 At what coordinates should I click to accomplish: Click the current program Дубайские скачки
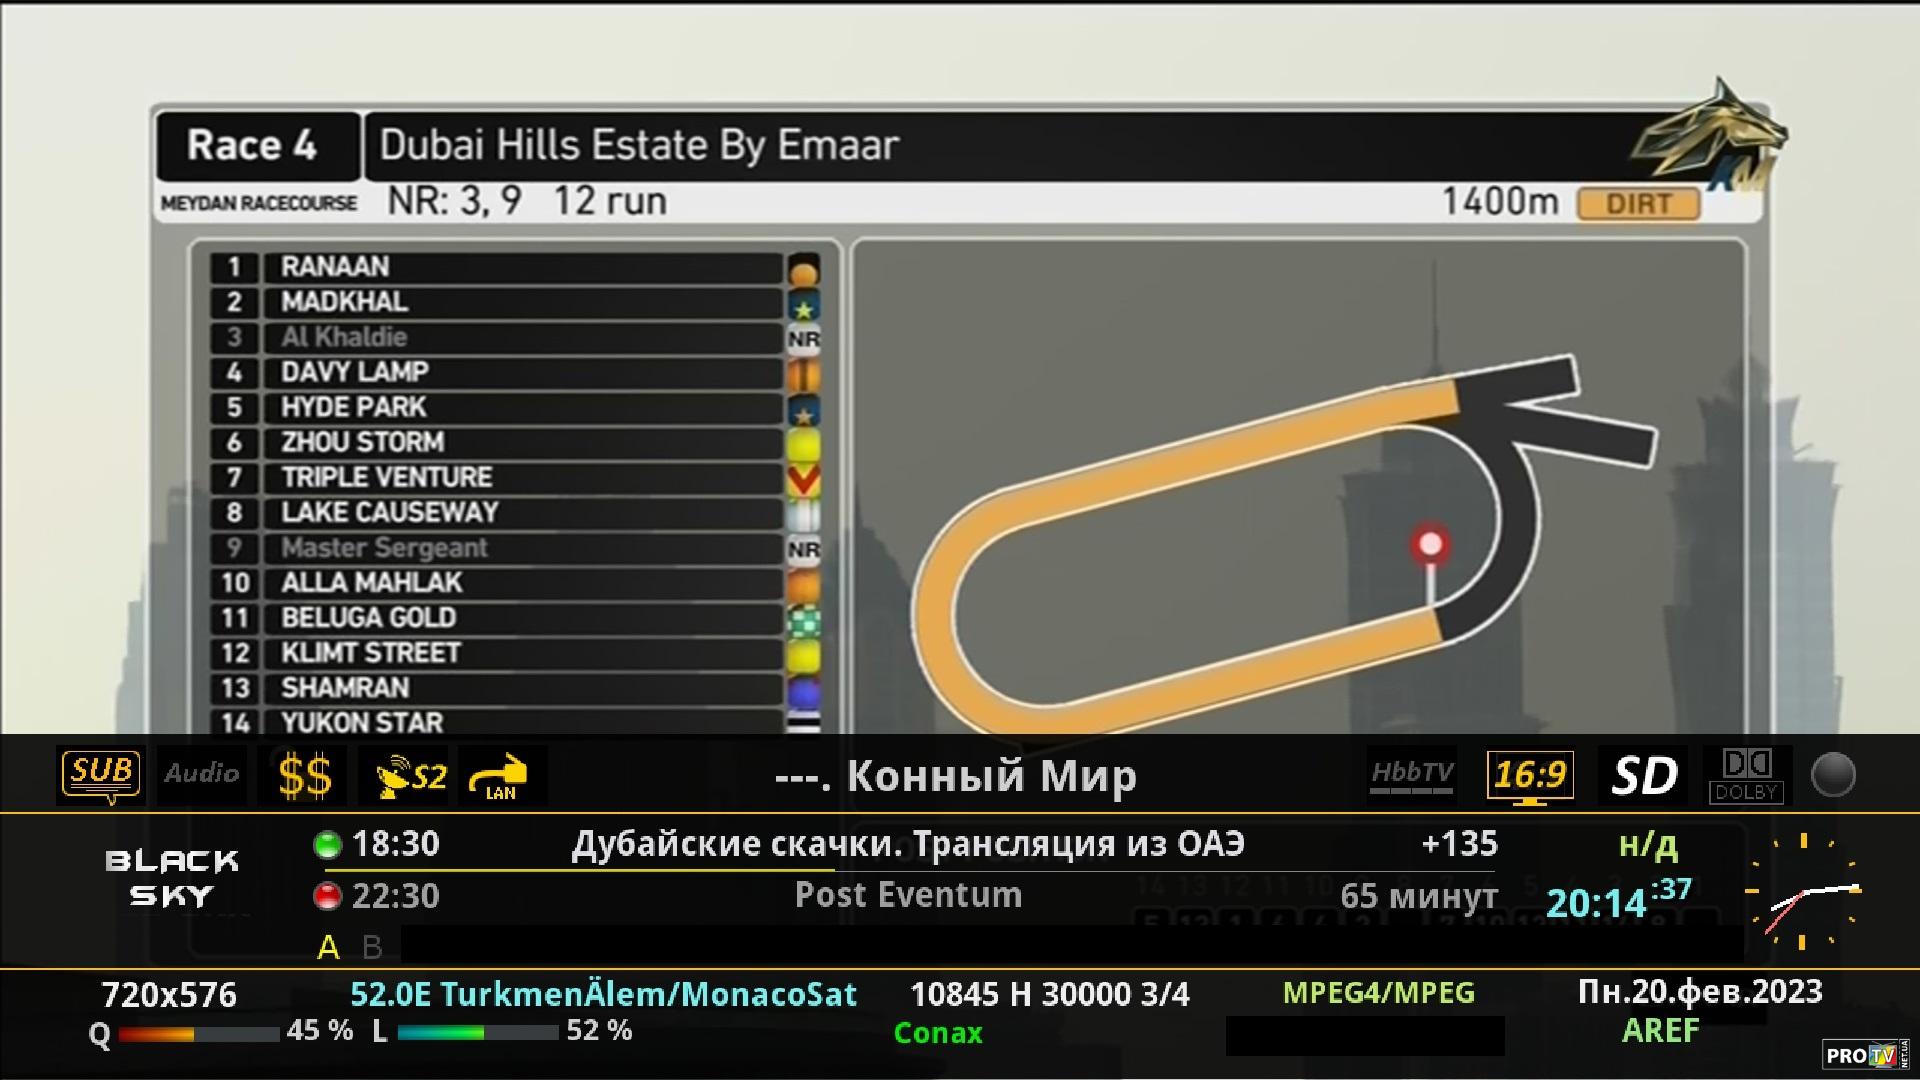(x=907, y=844)
